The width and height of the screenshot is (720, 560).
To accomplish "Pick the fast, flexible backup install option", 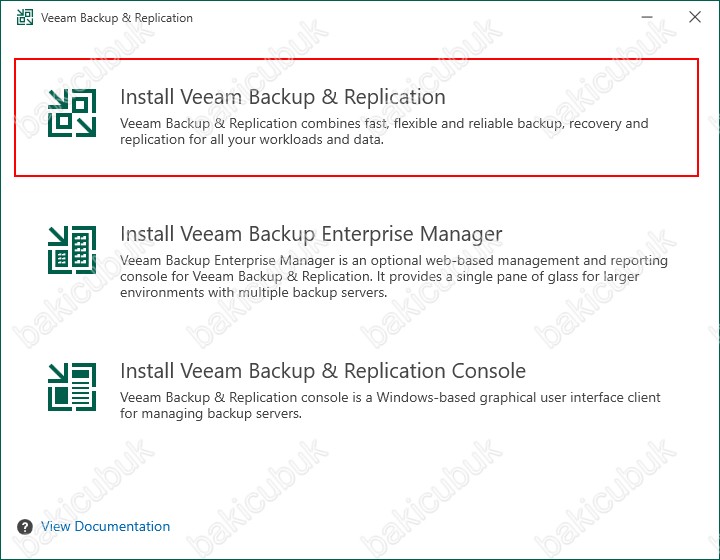I will (x=356, y=118).
